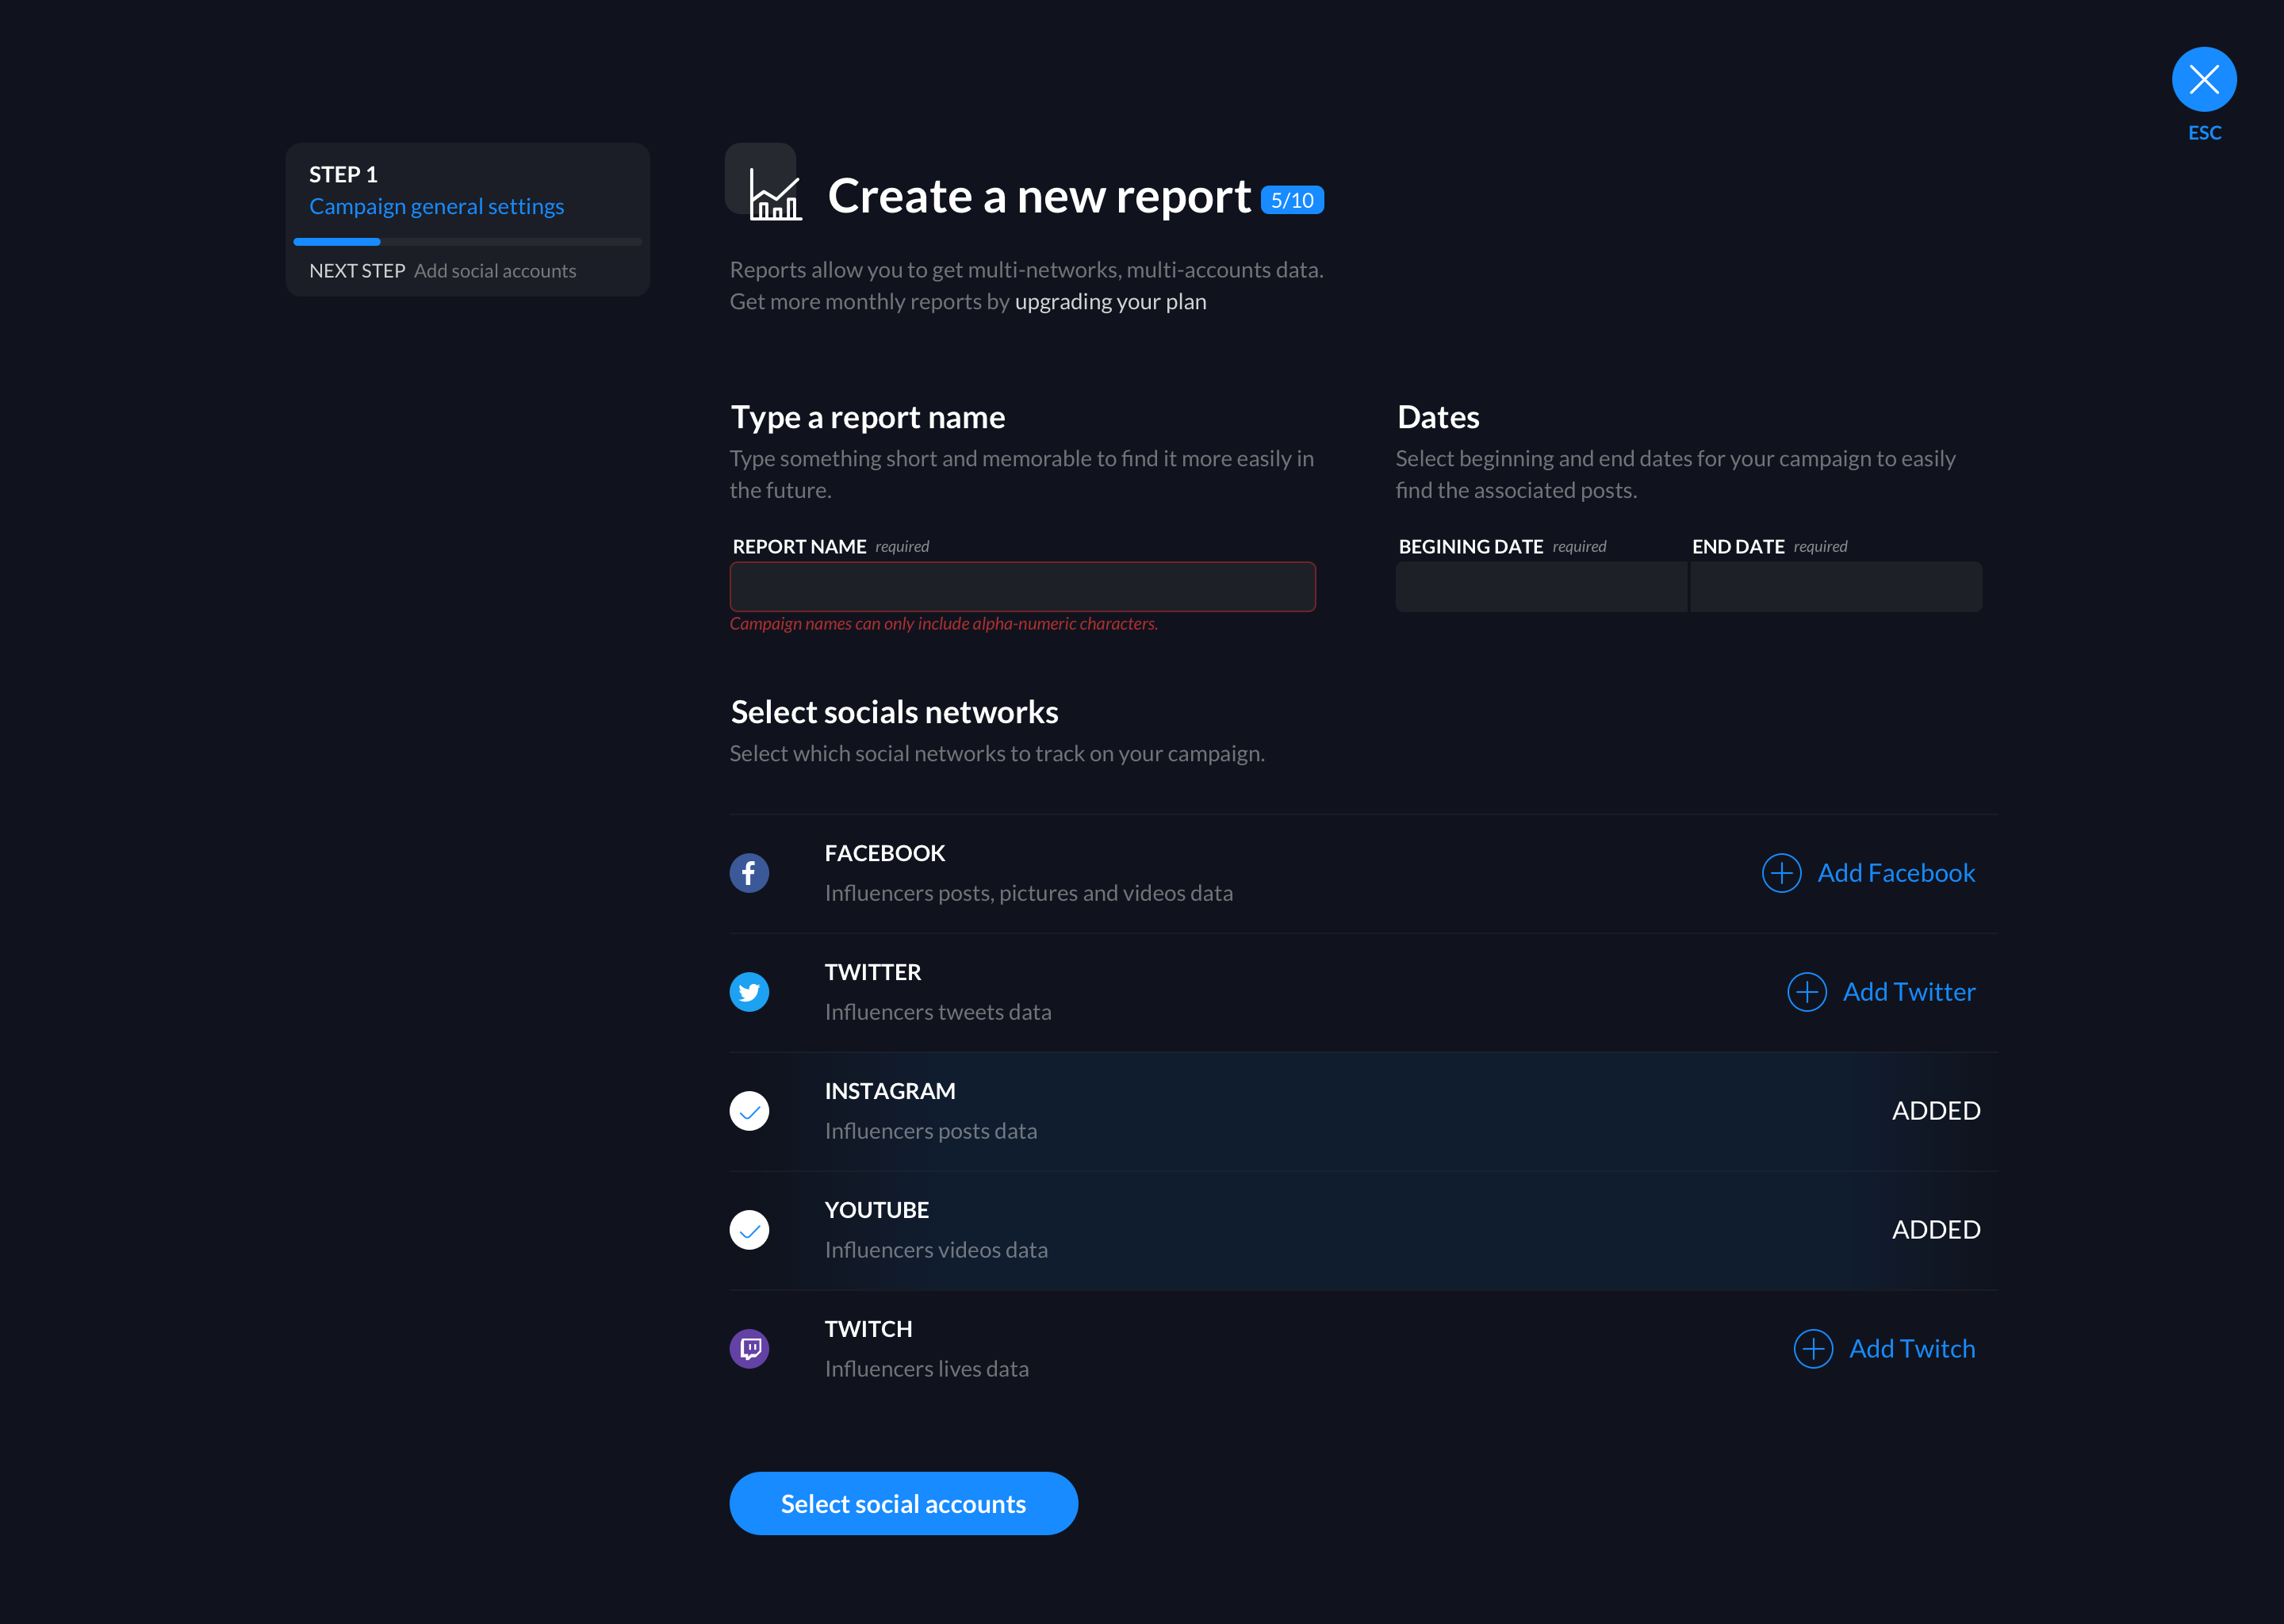Click the plus circle beside Add Twitch
This screenshot has width=2284, height=1624.
1813,1349
